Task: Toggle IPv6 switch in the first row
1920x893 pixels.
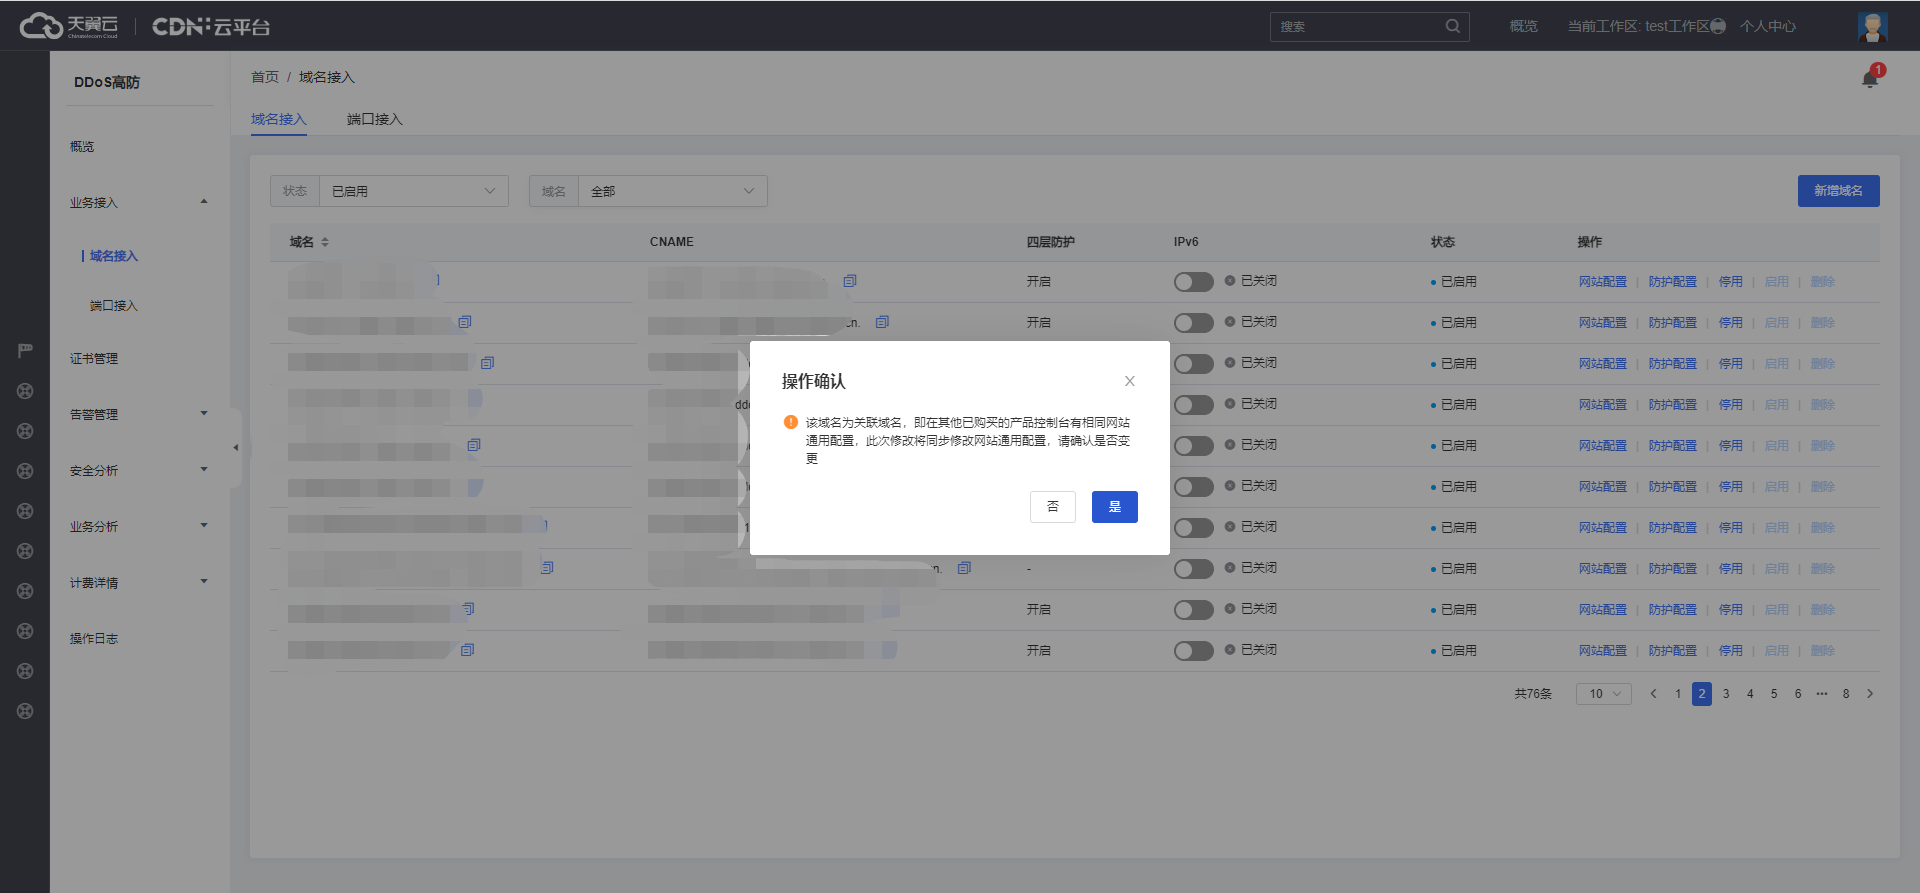Action: point(1193,282)
